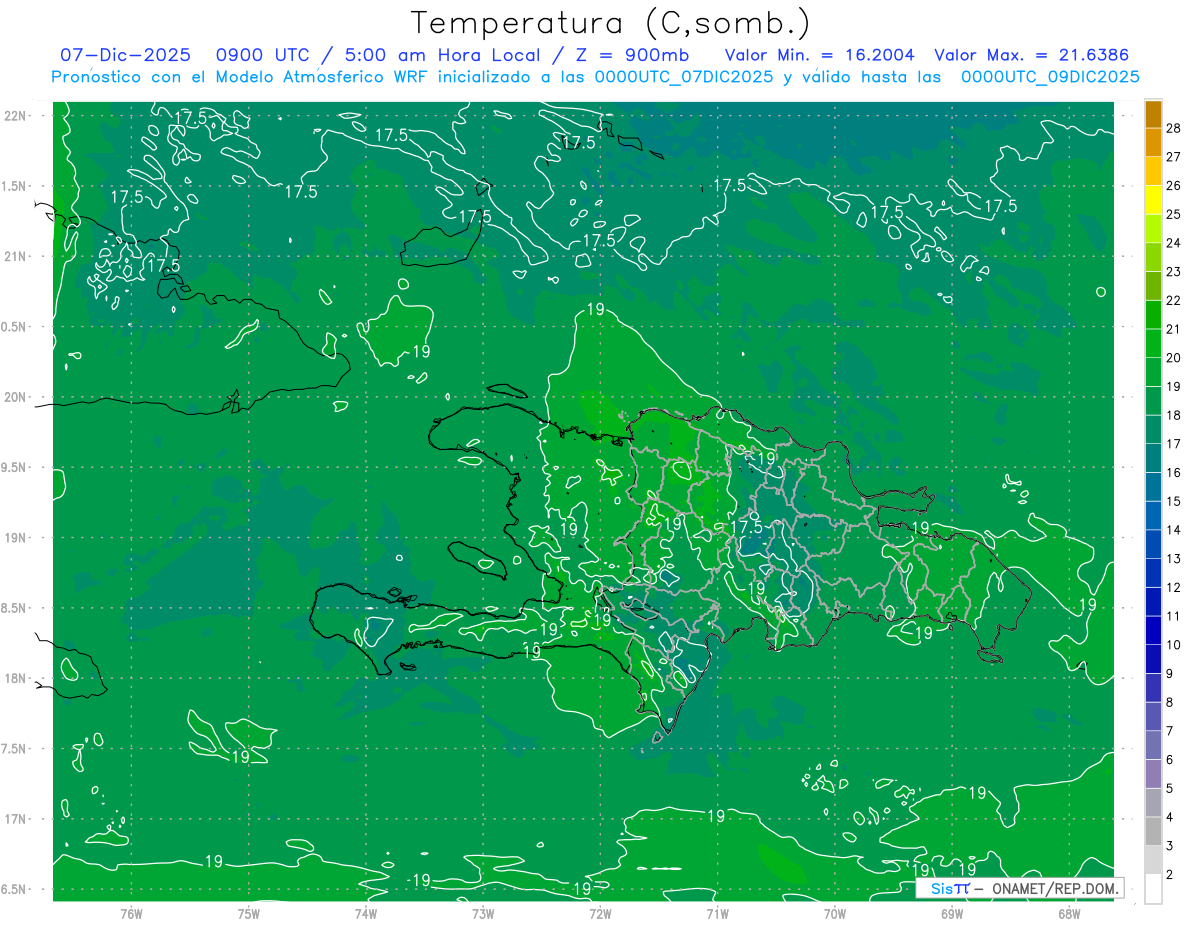Screen dimensions: 1200x927
Task: Click the "69W" longitude axis label
Action: 952,913
